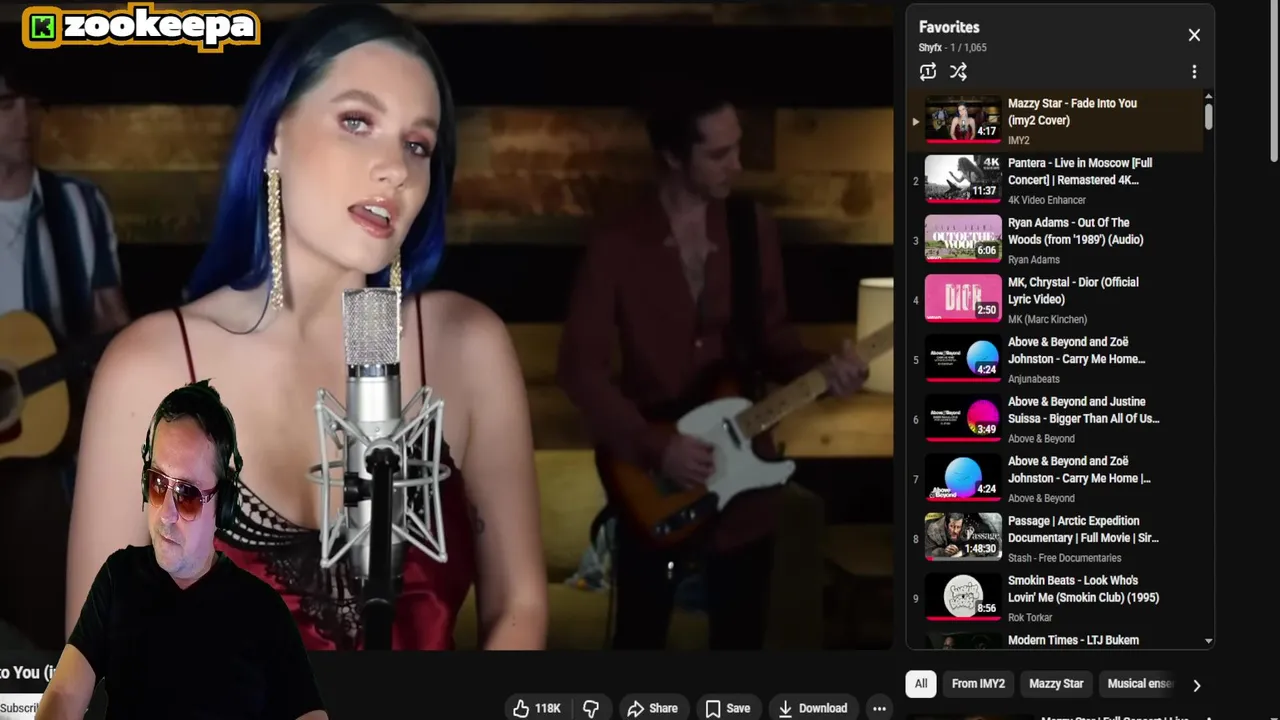
Task: Like the video with 118K likes
Action: 537,708
